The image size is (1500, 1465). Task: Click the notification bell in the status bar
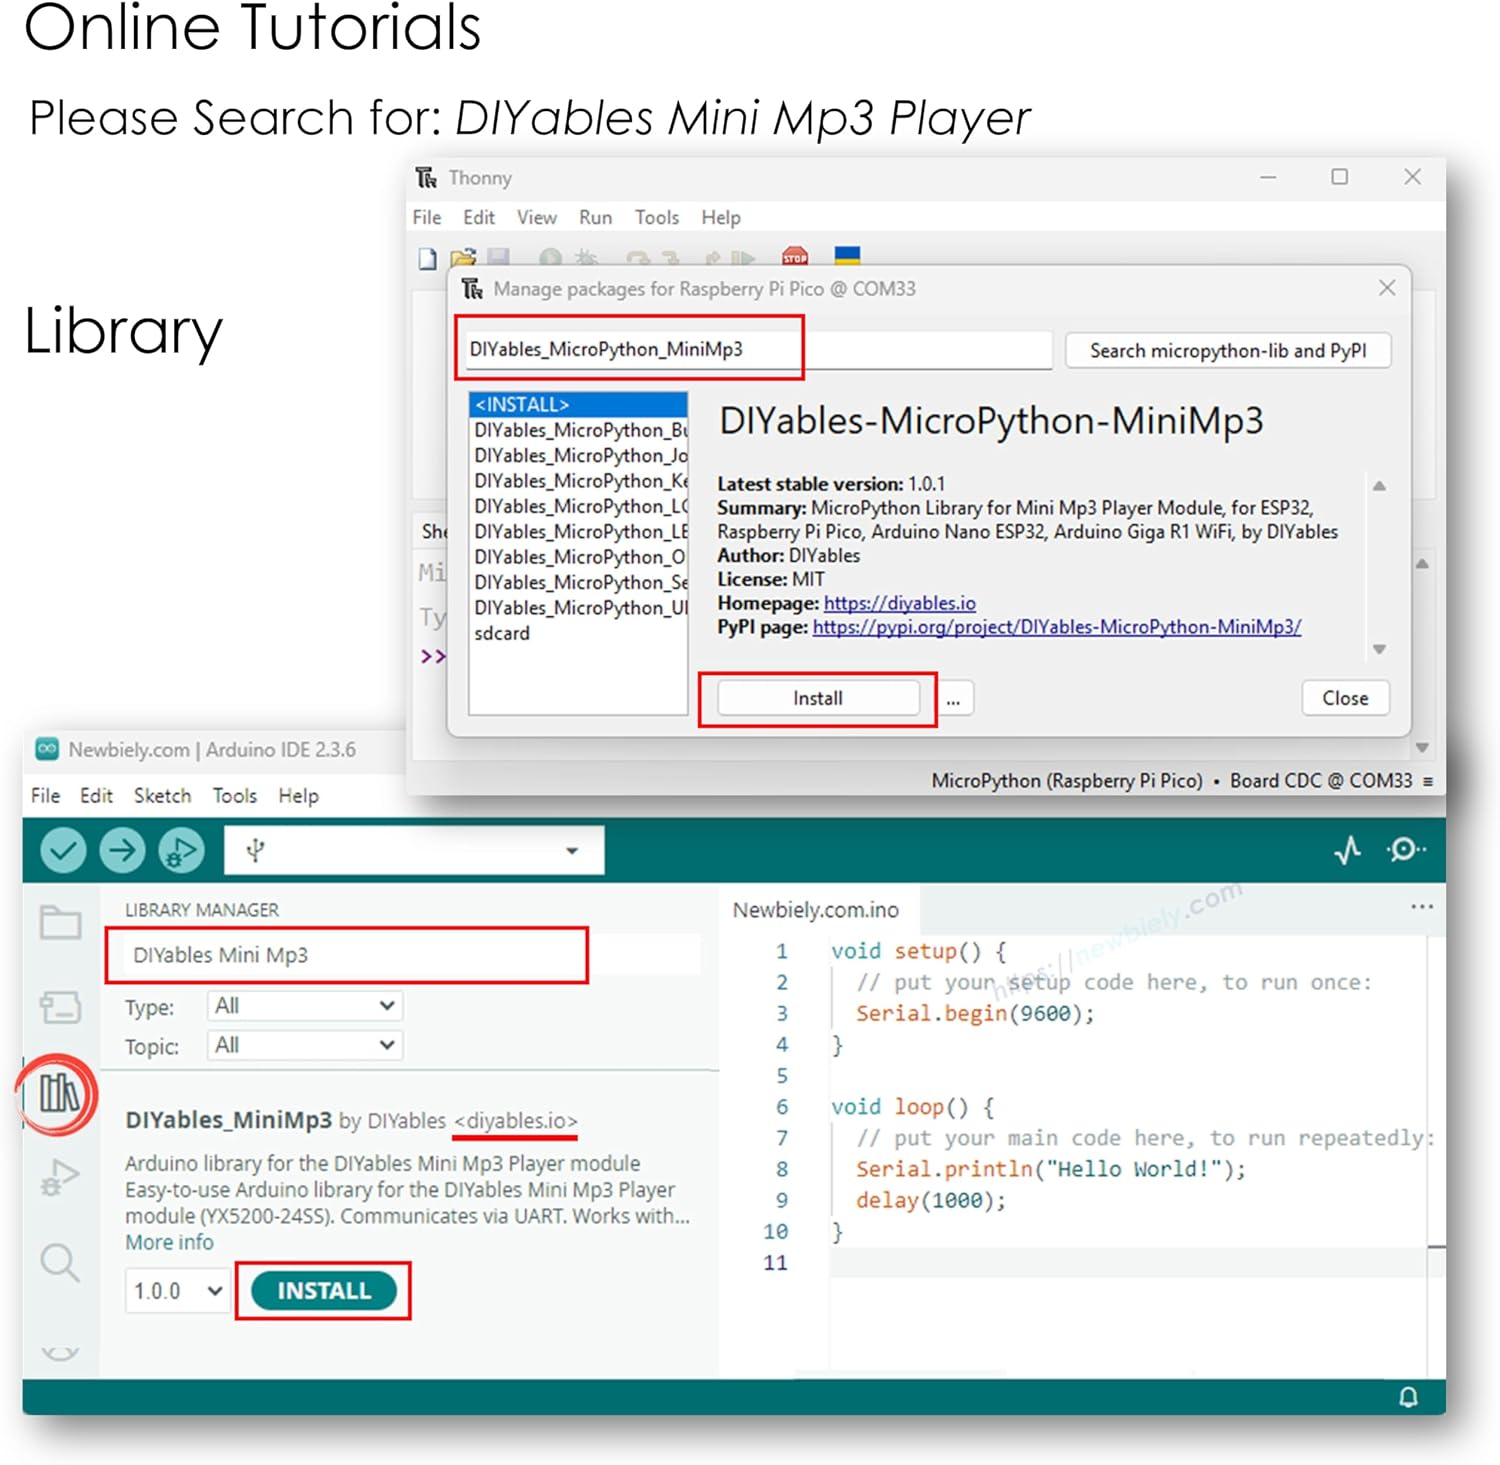1408,1397
